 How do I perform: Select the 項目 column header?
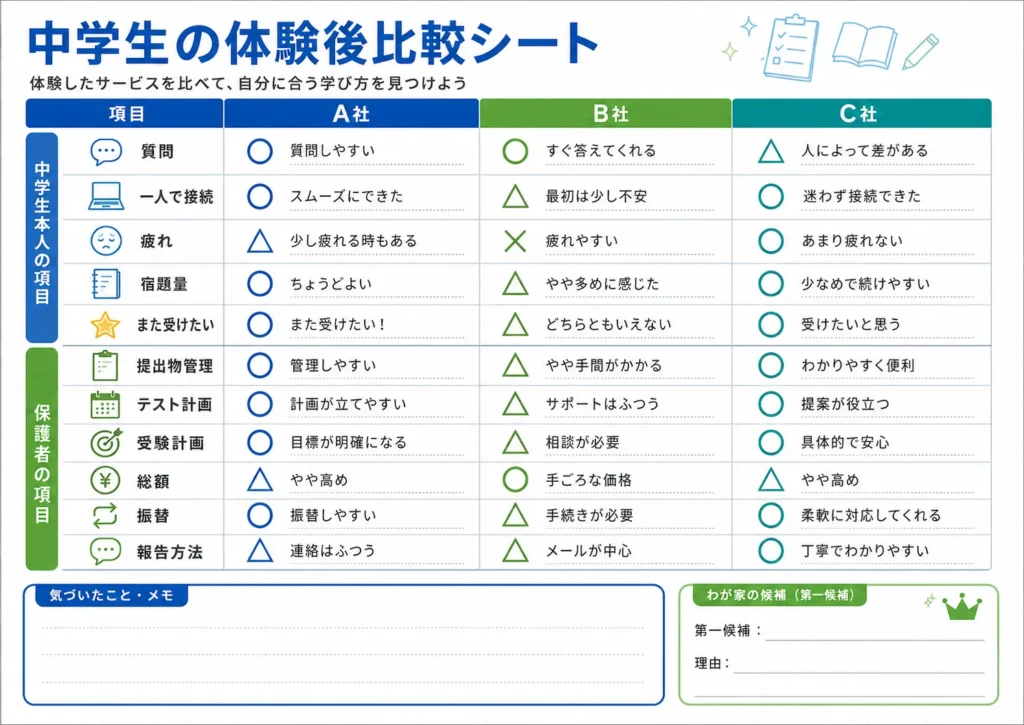[x=124, y=114]
